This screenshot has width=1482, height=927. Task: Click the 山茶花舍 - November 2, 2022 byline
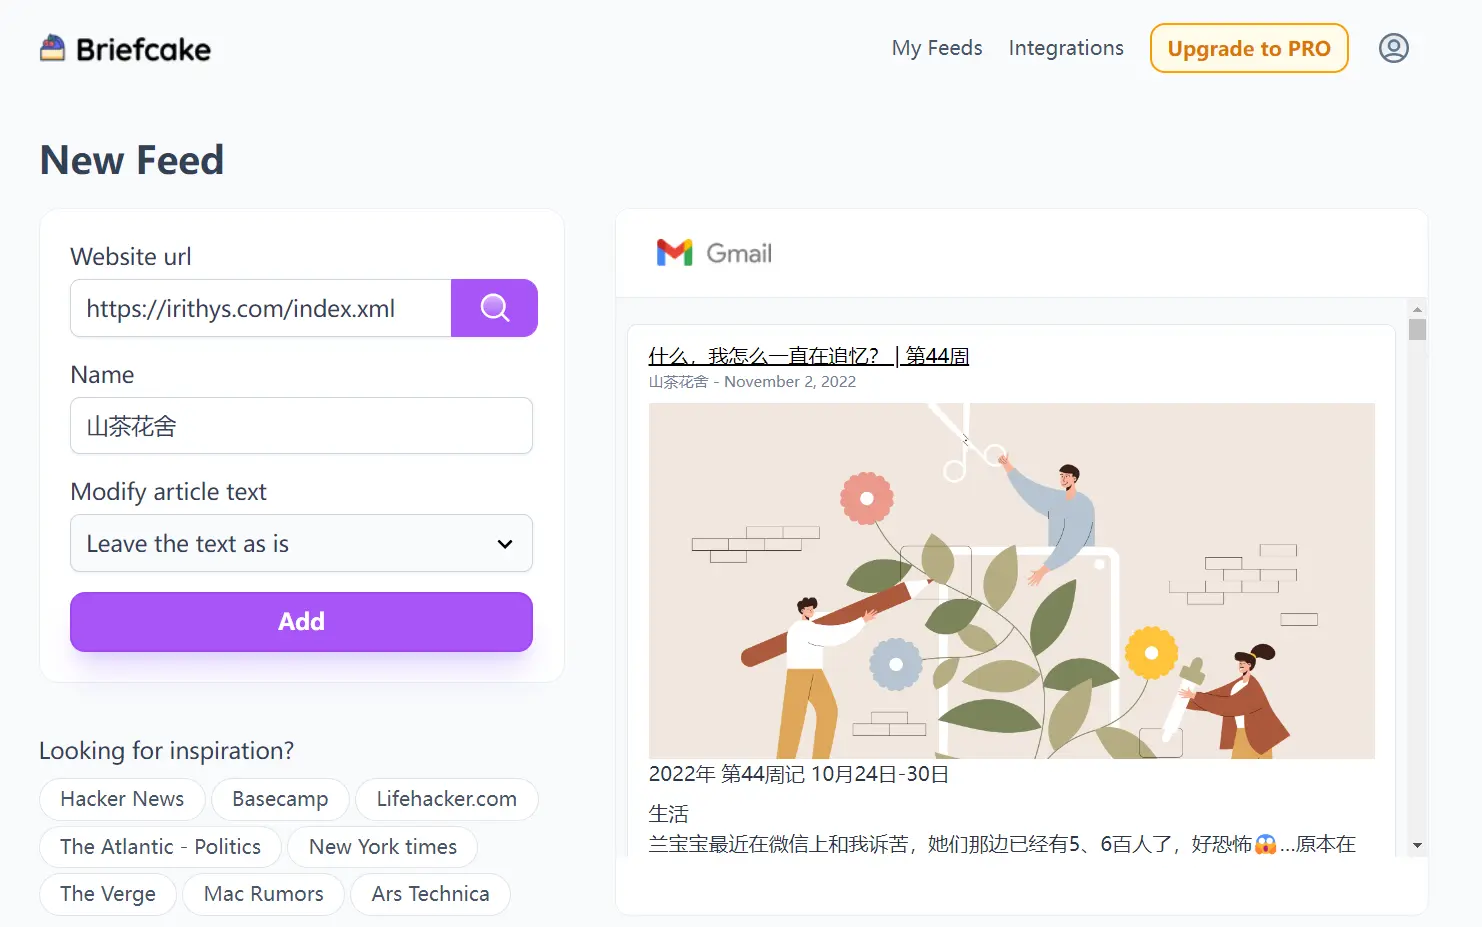point(752,382)
